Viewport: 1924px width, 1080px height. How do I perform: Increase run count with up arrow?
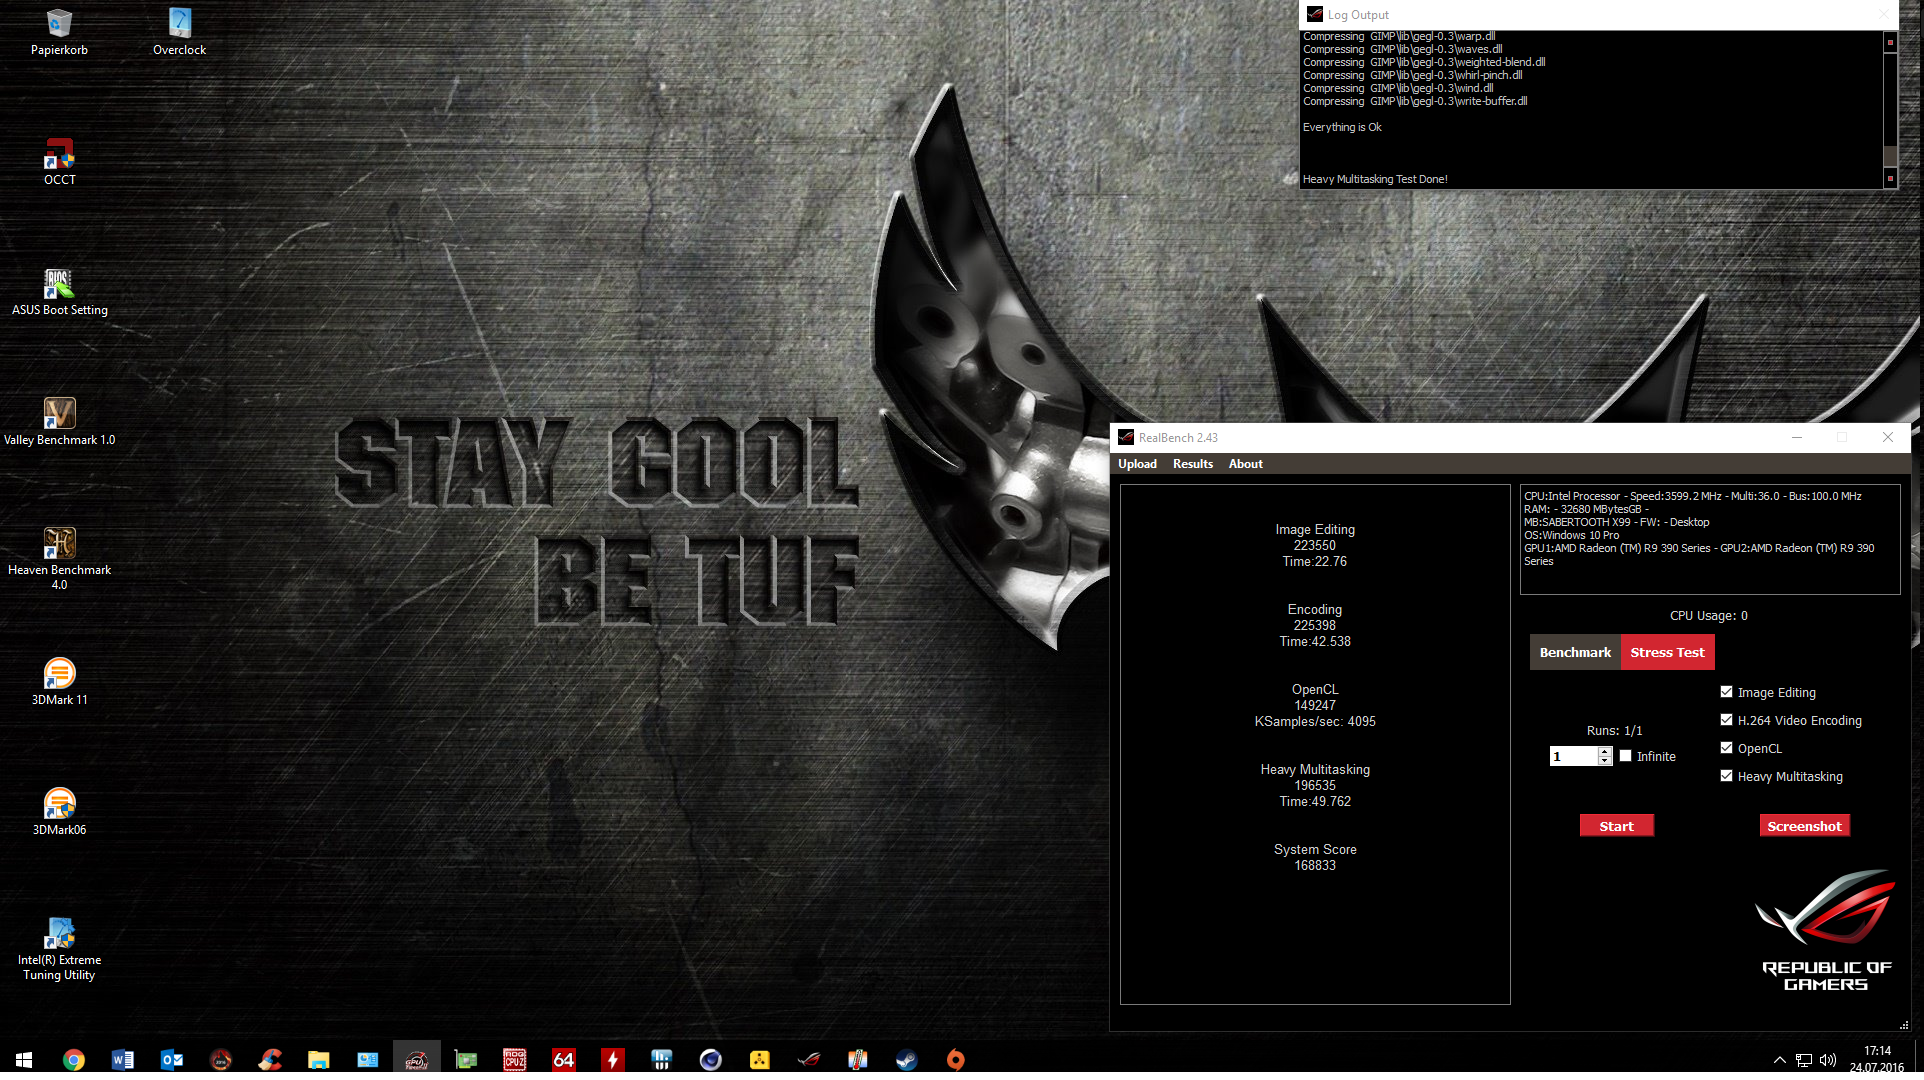click(x=1605, y=751)
